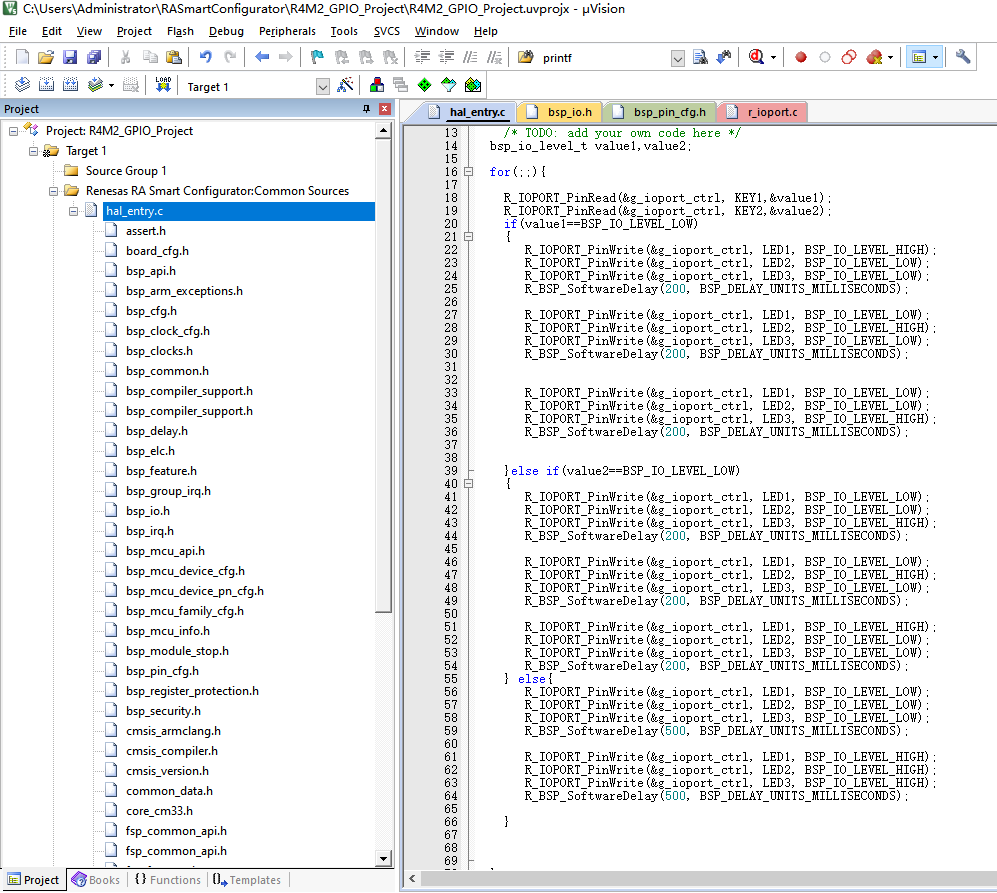The height and width of the screenshot is (893, 997).
Task: Open the printf search text dropdown
Action: [678, 59]
